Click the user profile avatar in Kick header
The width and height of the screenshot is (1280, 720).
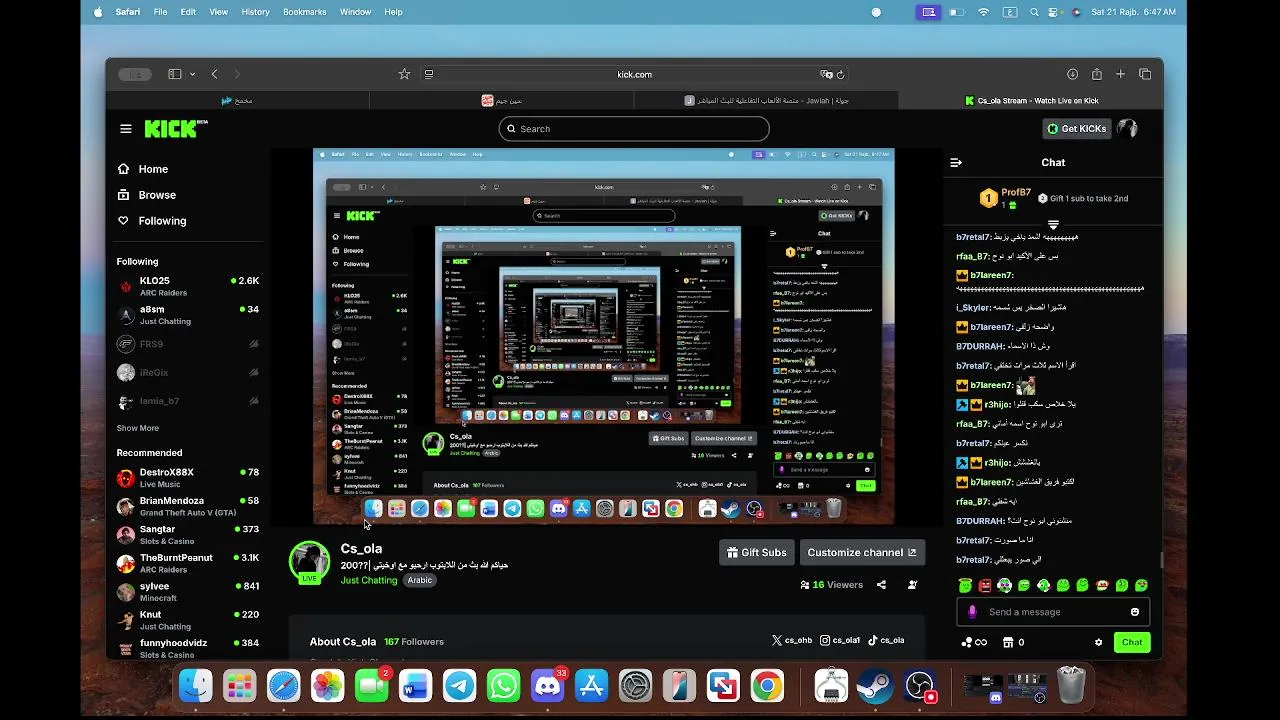point(1127,128)
